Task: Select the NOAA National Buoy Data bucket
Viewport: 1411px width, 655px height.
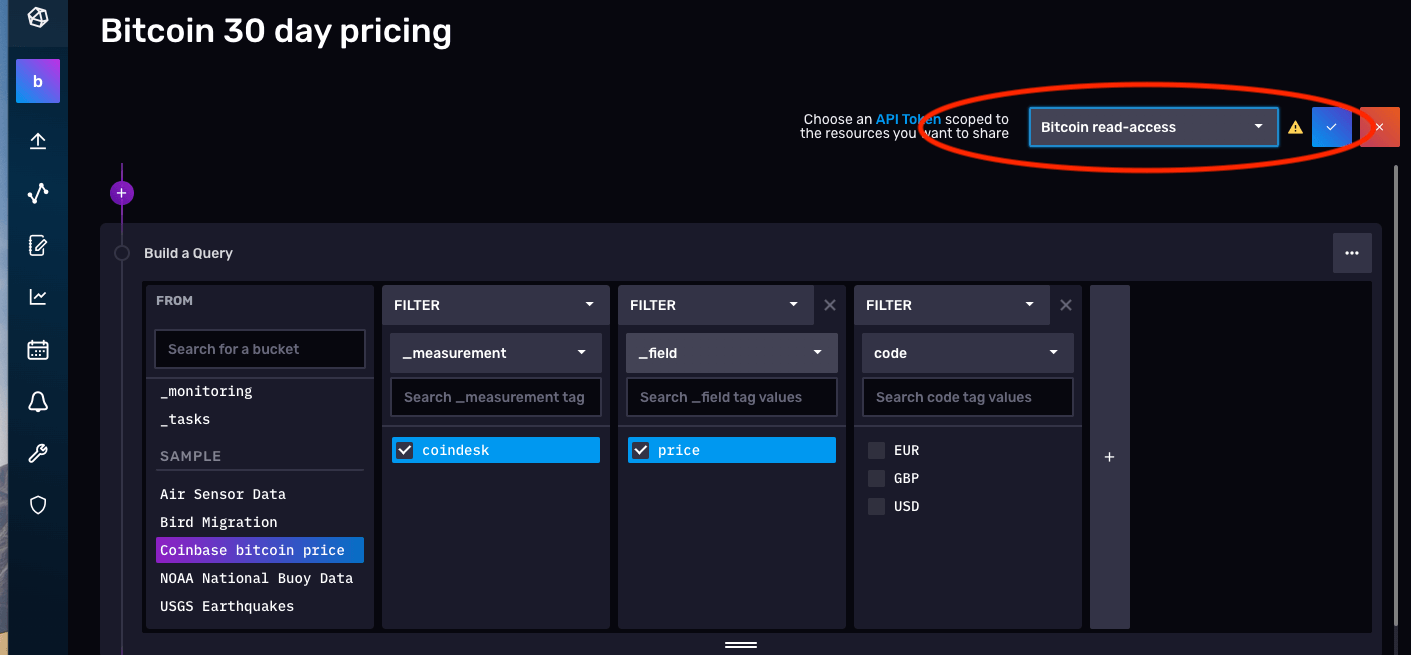Action: (256, 577)
